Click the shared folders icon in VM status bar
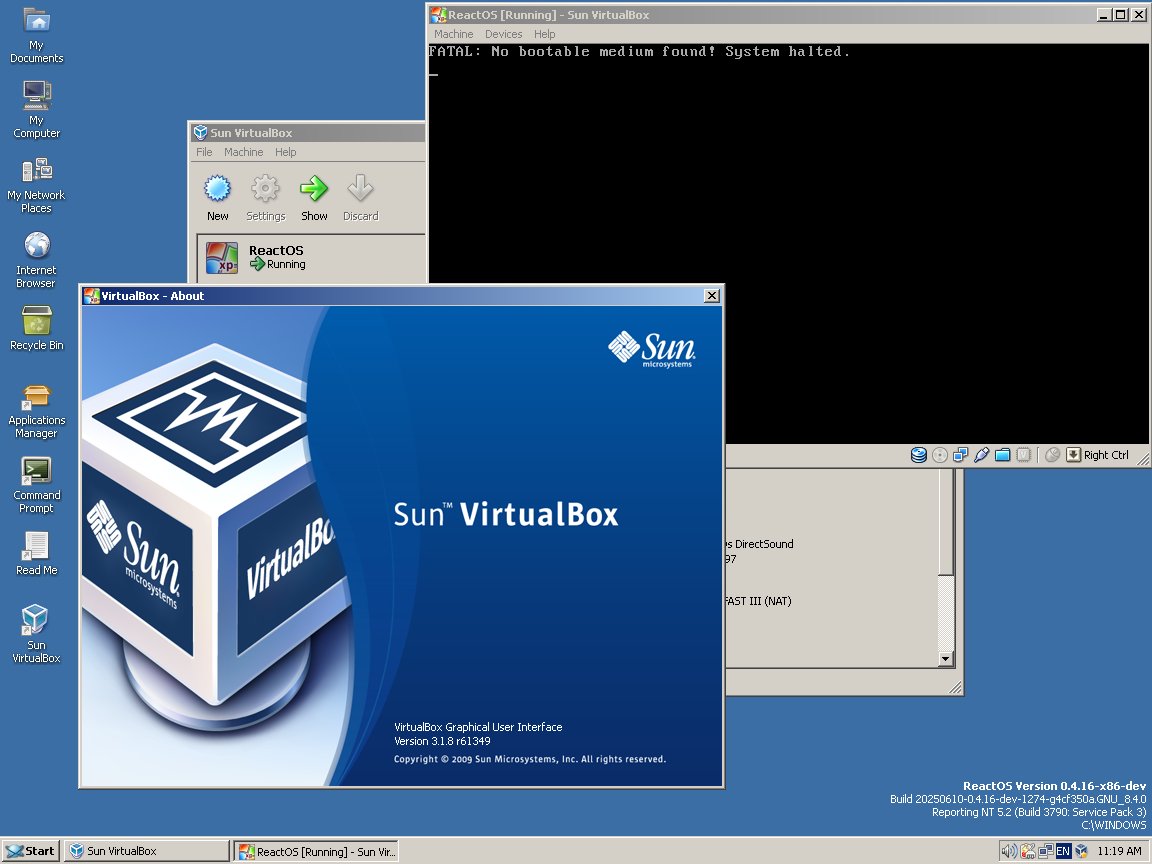1152x864 pixels. (1002, 455)
